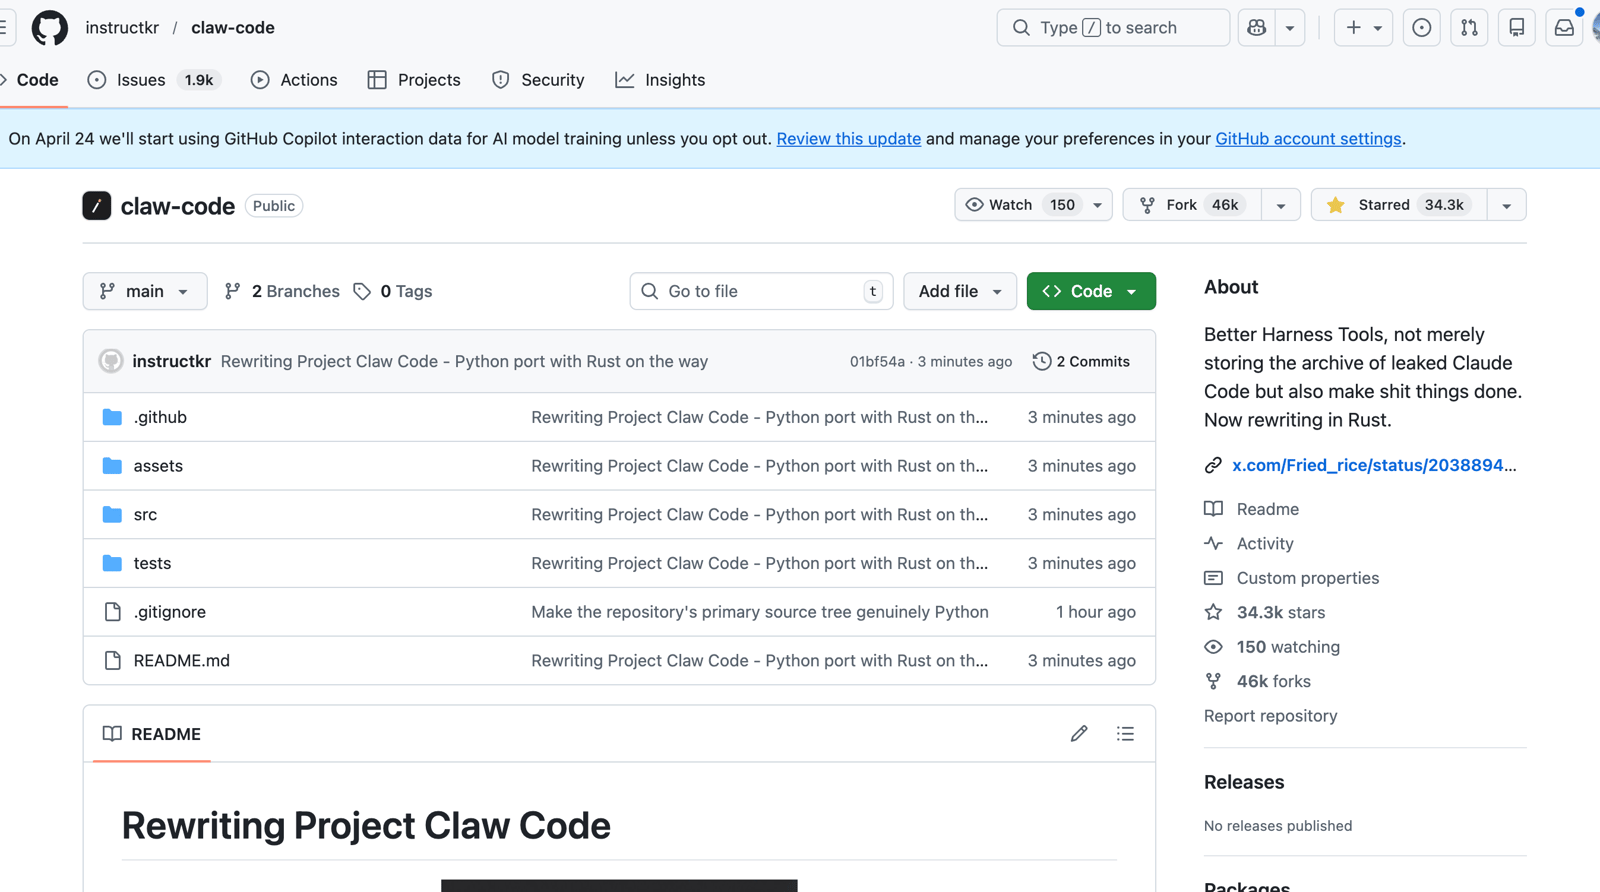Open the green Code dropdown

click(x=1090, y=291)
